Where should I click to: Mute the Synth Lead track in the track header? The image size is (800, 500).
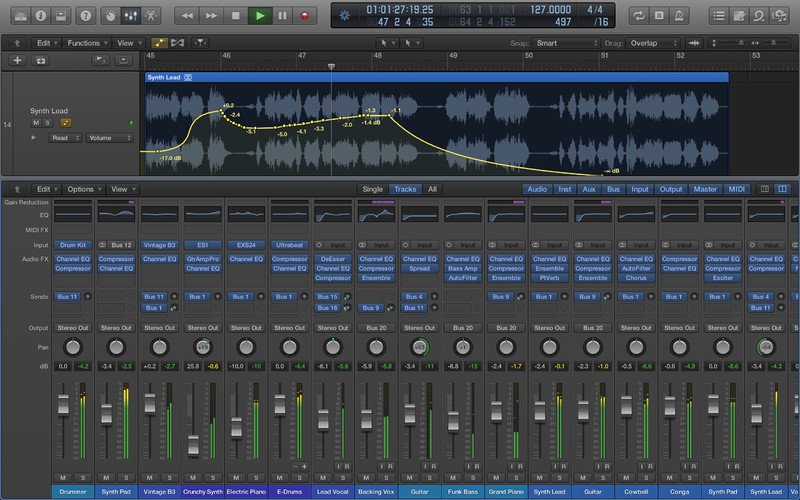pyautogui.click(x=35, y=123)
